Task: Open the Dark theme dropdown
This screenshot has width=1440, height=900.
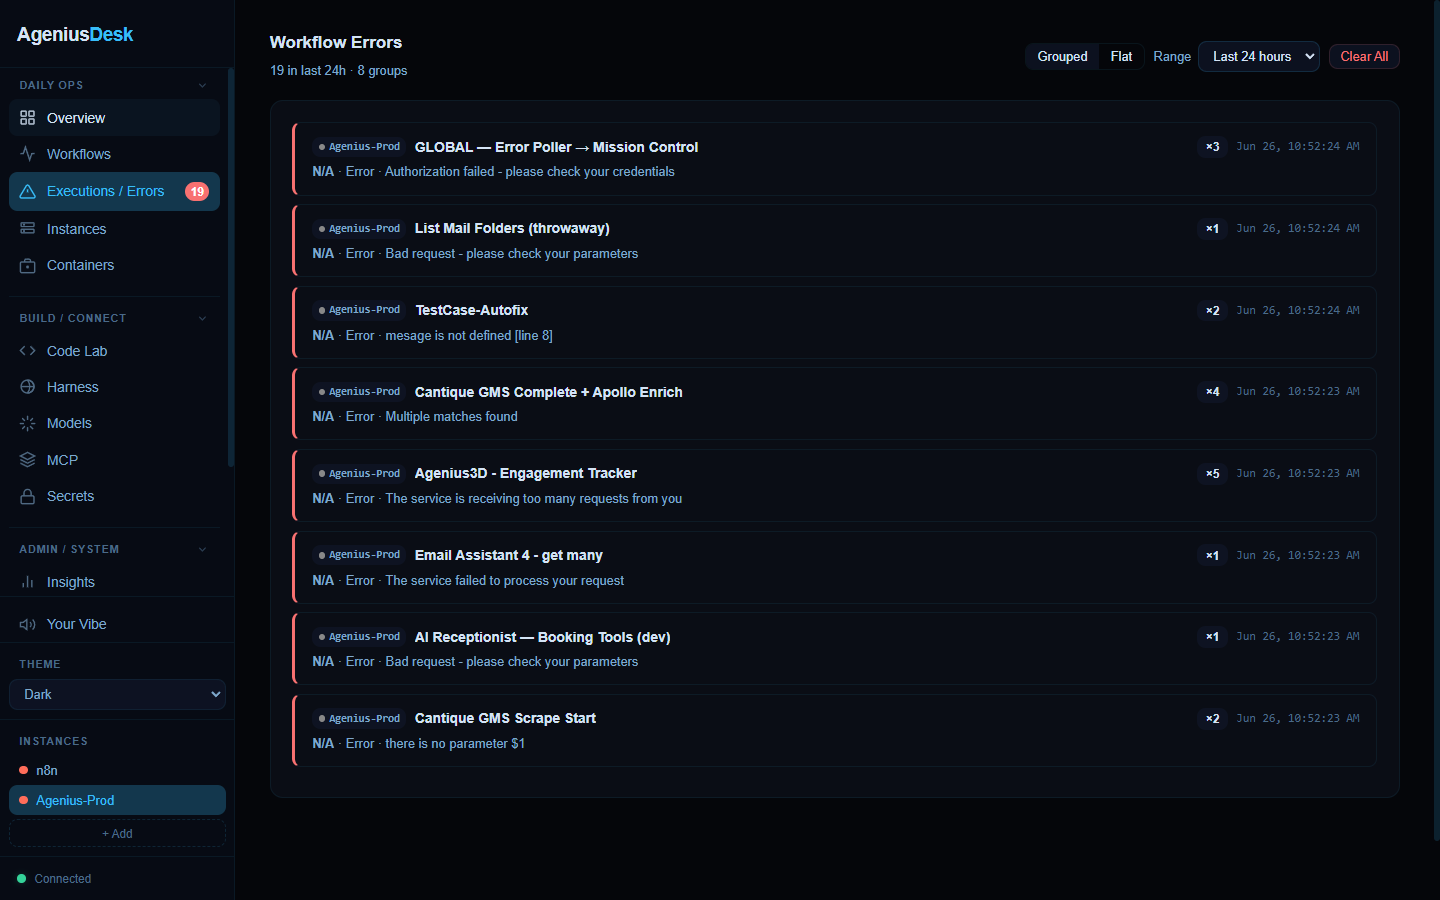Action: pyautogui.click(x=117, y=694)
